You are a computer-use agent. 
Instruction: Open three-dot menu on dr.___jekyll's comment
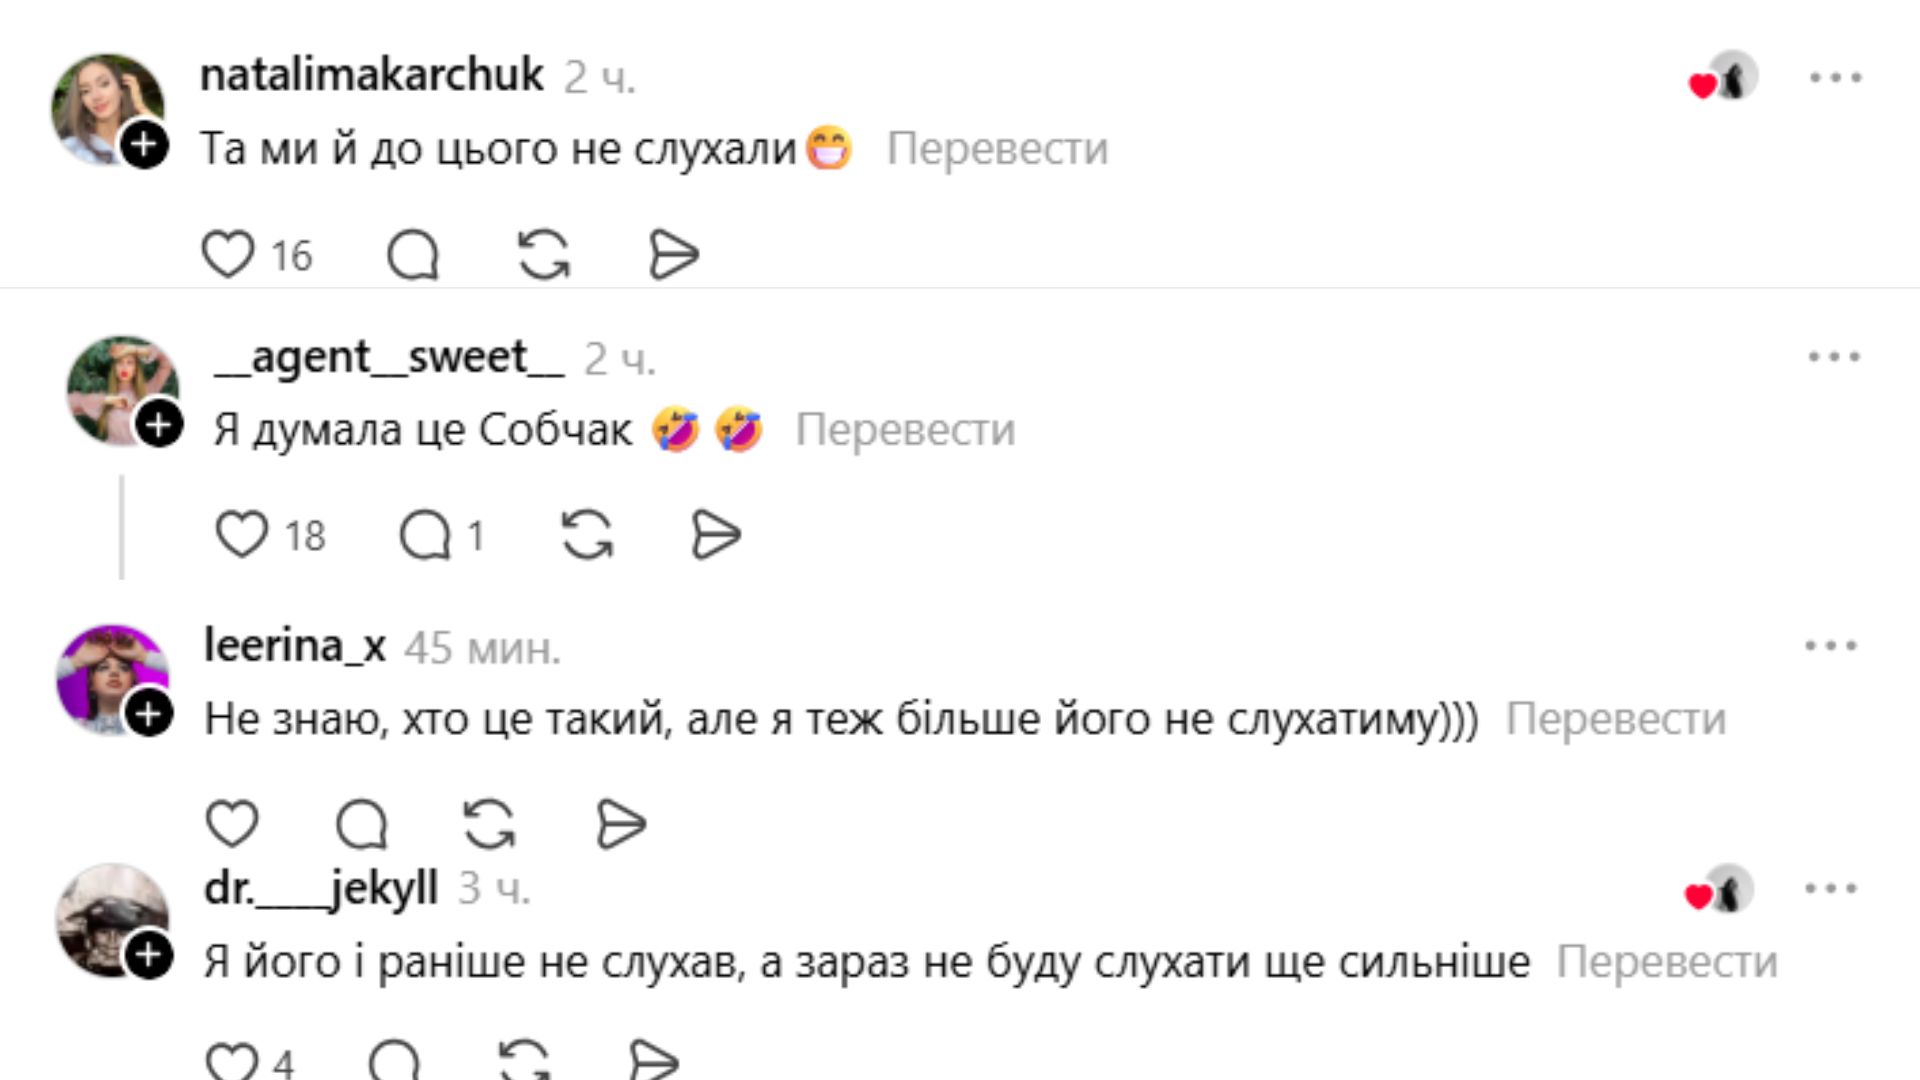click(1831, 888)
